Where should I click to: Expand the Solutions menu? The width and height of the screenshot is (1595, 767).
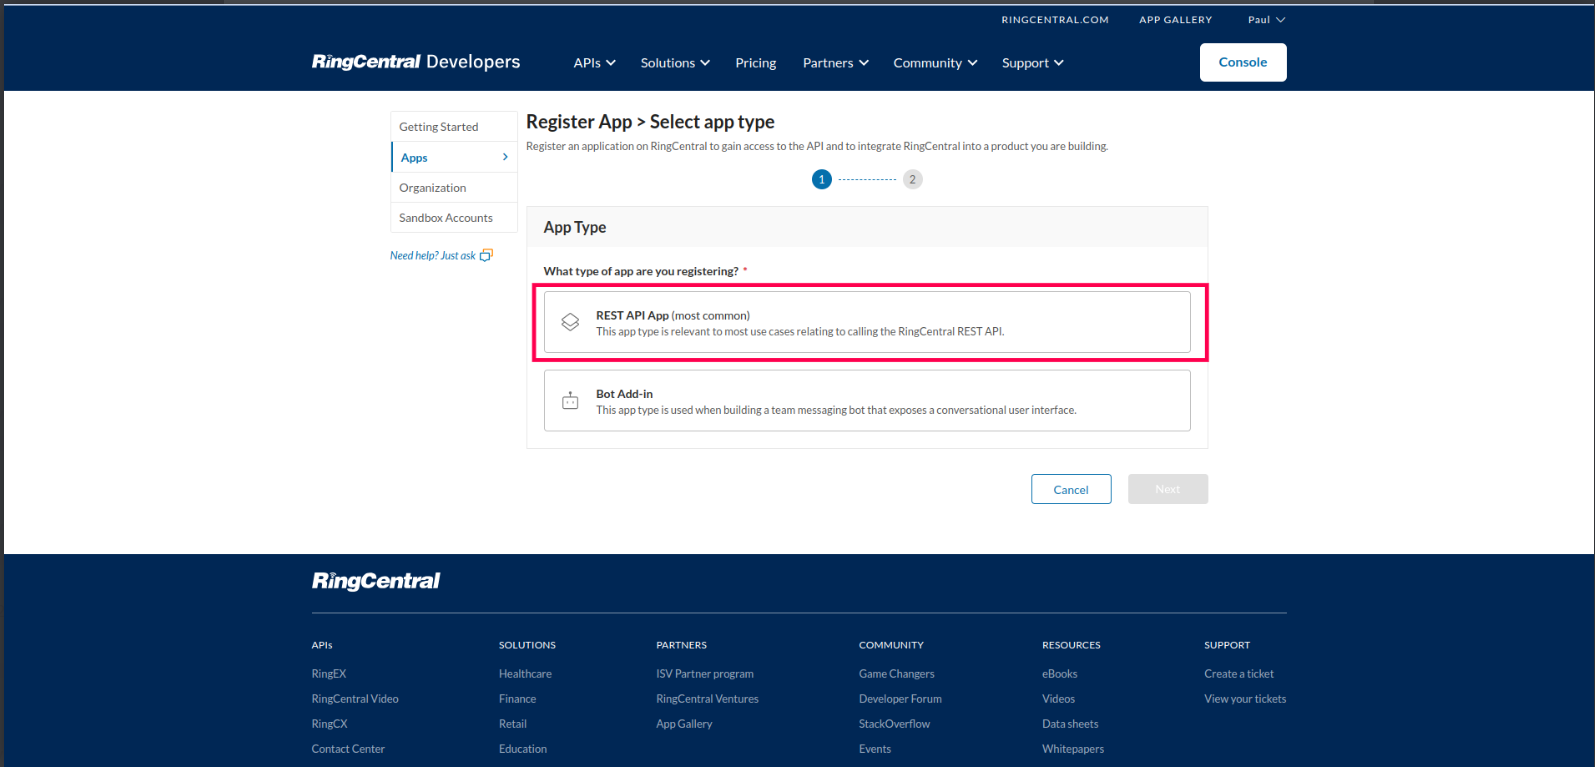pyautogui.click(x=675, y=63)
